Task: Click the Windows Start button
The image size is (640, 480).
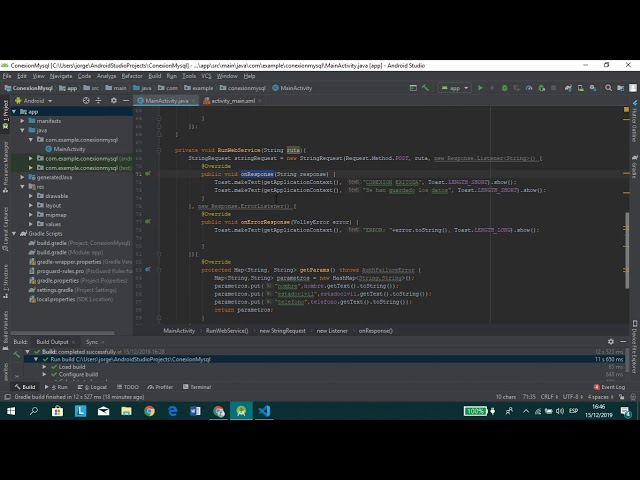Action: pos(11,411)
